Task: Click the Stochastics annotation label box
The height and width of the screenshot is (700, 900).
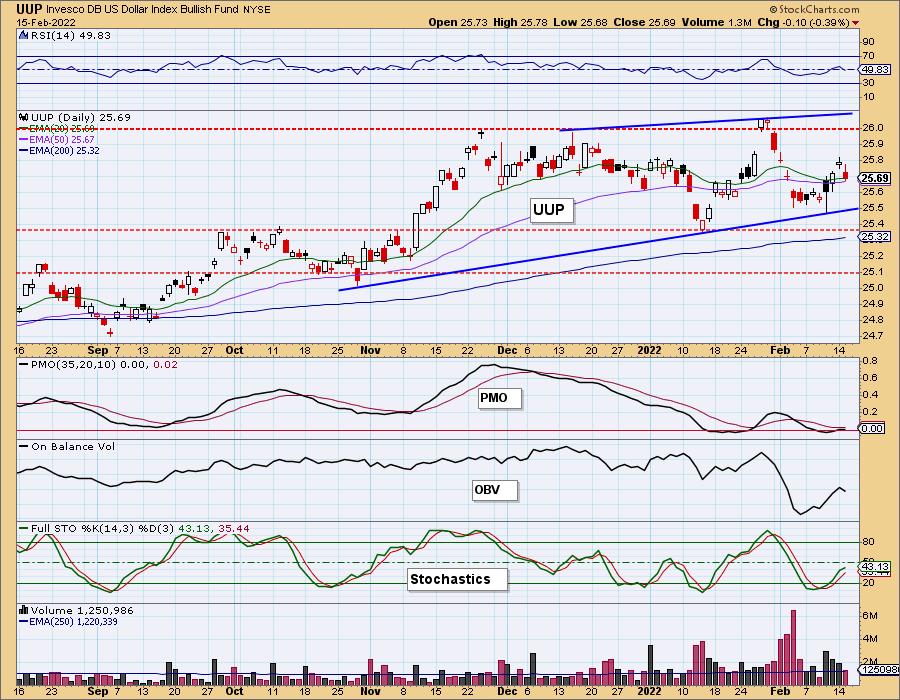Action: click(x=457, y=579)
